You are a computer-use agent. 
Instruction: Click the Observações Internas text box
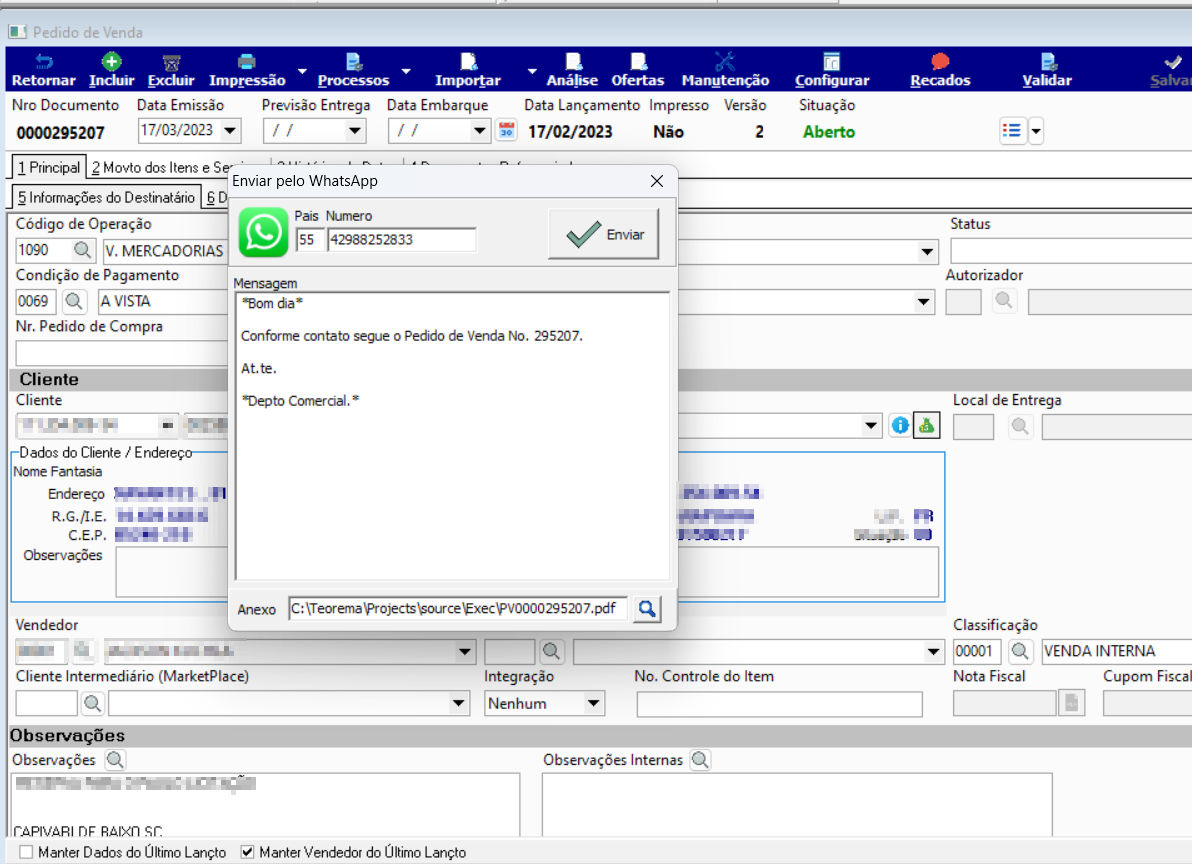click(797, 805)
